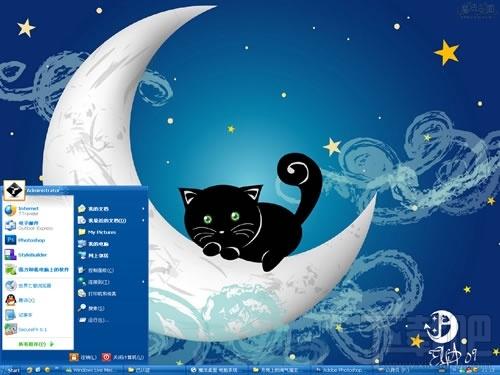Viewport: 500px width, 375px height.
Task: Launch Outlook Express email entry
Action: click(37, 225)
